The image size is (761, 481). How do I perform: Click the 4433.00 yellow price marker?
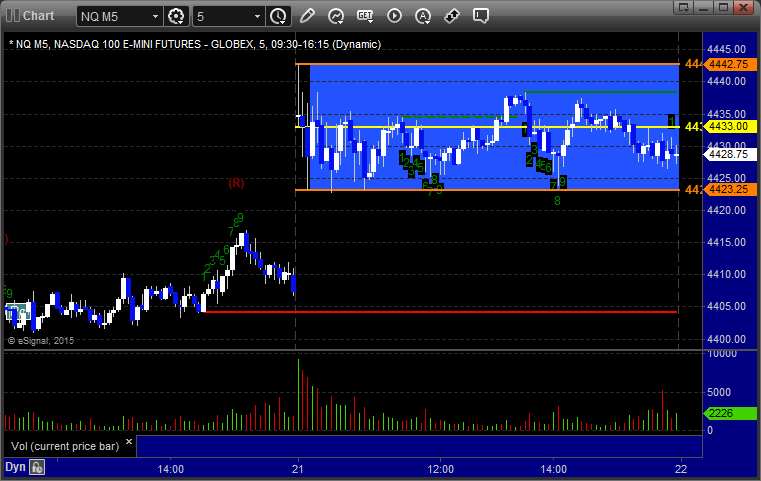click(729, 127)
